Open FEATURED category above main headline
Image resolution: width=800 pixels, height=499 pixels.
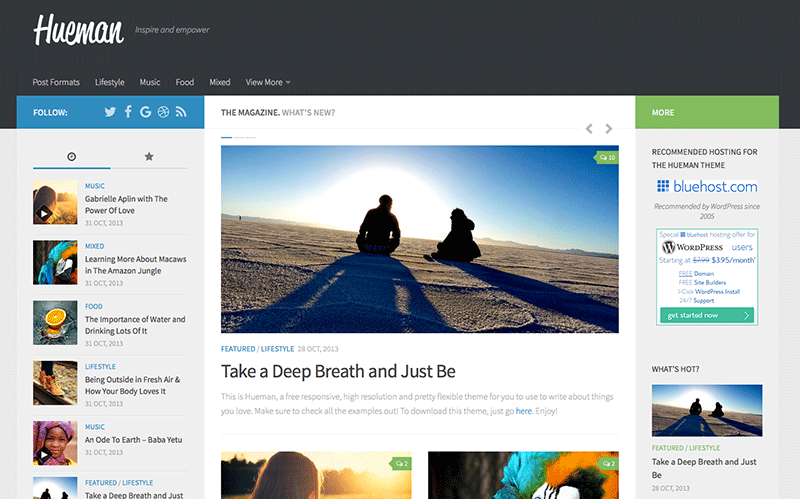[238, 349]
